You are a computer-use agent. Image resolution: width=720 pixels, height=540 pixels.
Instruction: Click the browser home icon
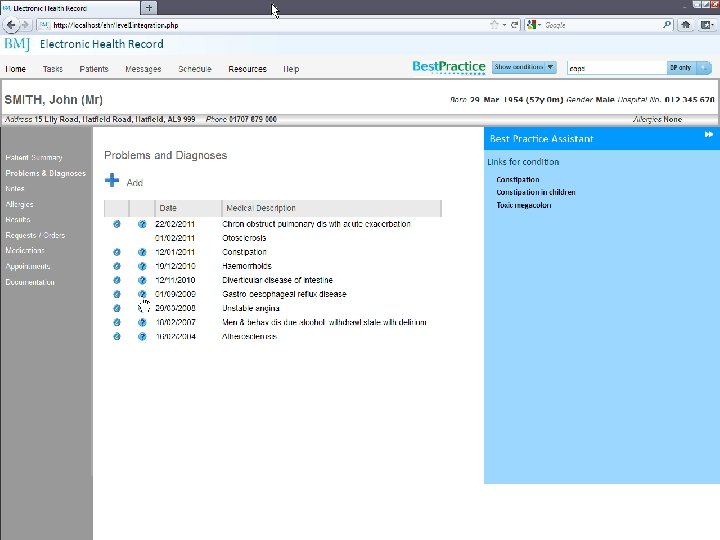click(x=686, y=25)
